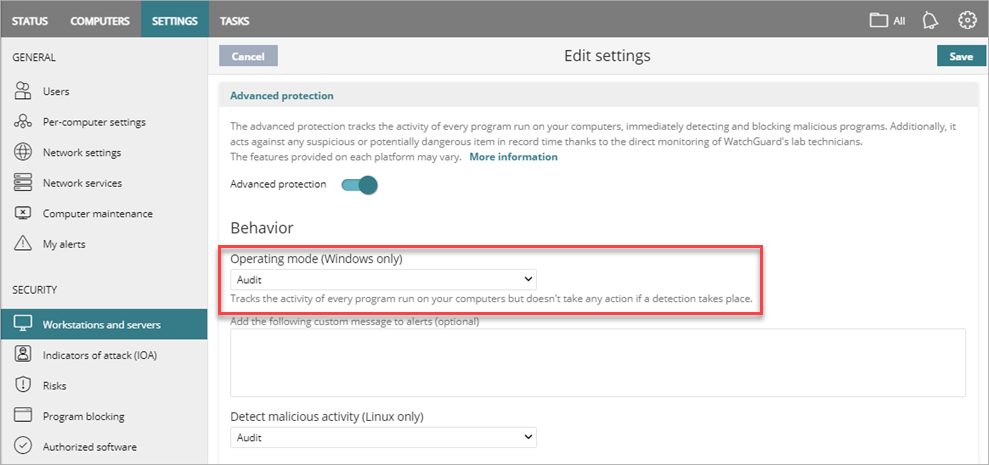Open the All folder filter
This screenshot has height=465, width=989.
[887, 20]
